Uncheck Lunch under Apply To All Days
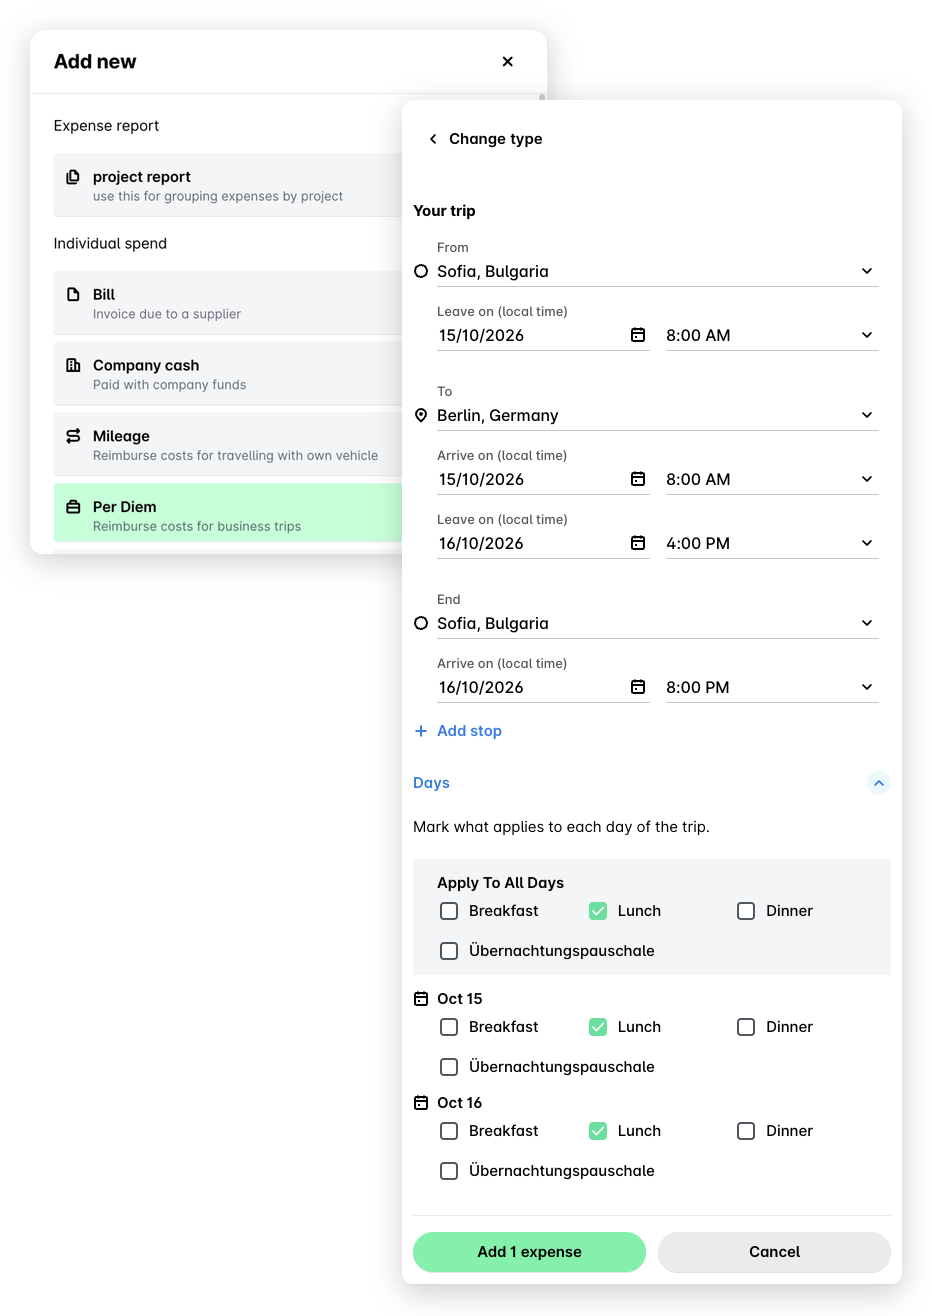932x1316 pixels. (x=598, y=911)
